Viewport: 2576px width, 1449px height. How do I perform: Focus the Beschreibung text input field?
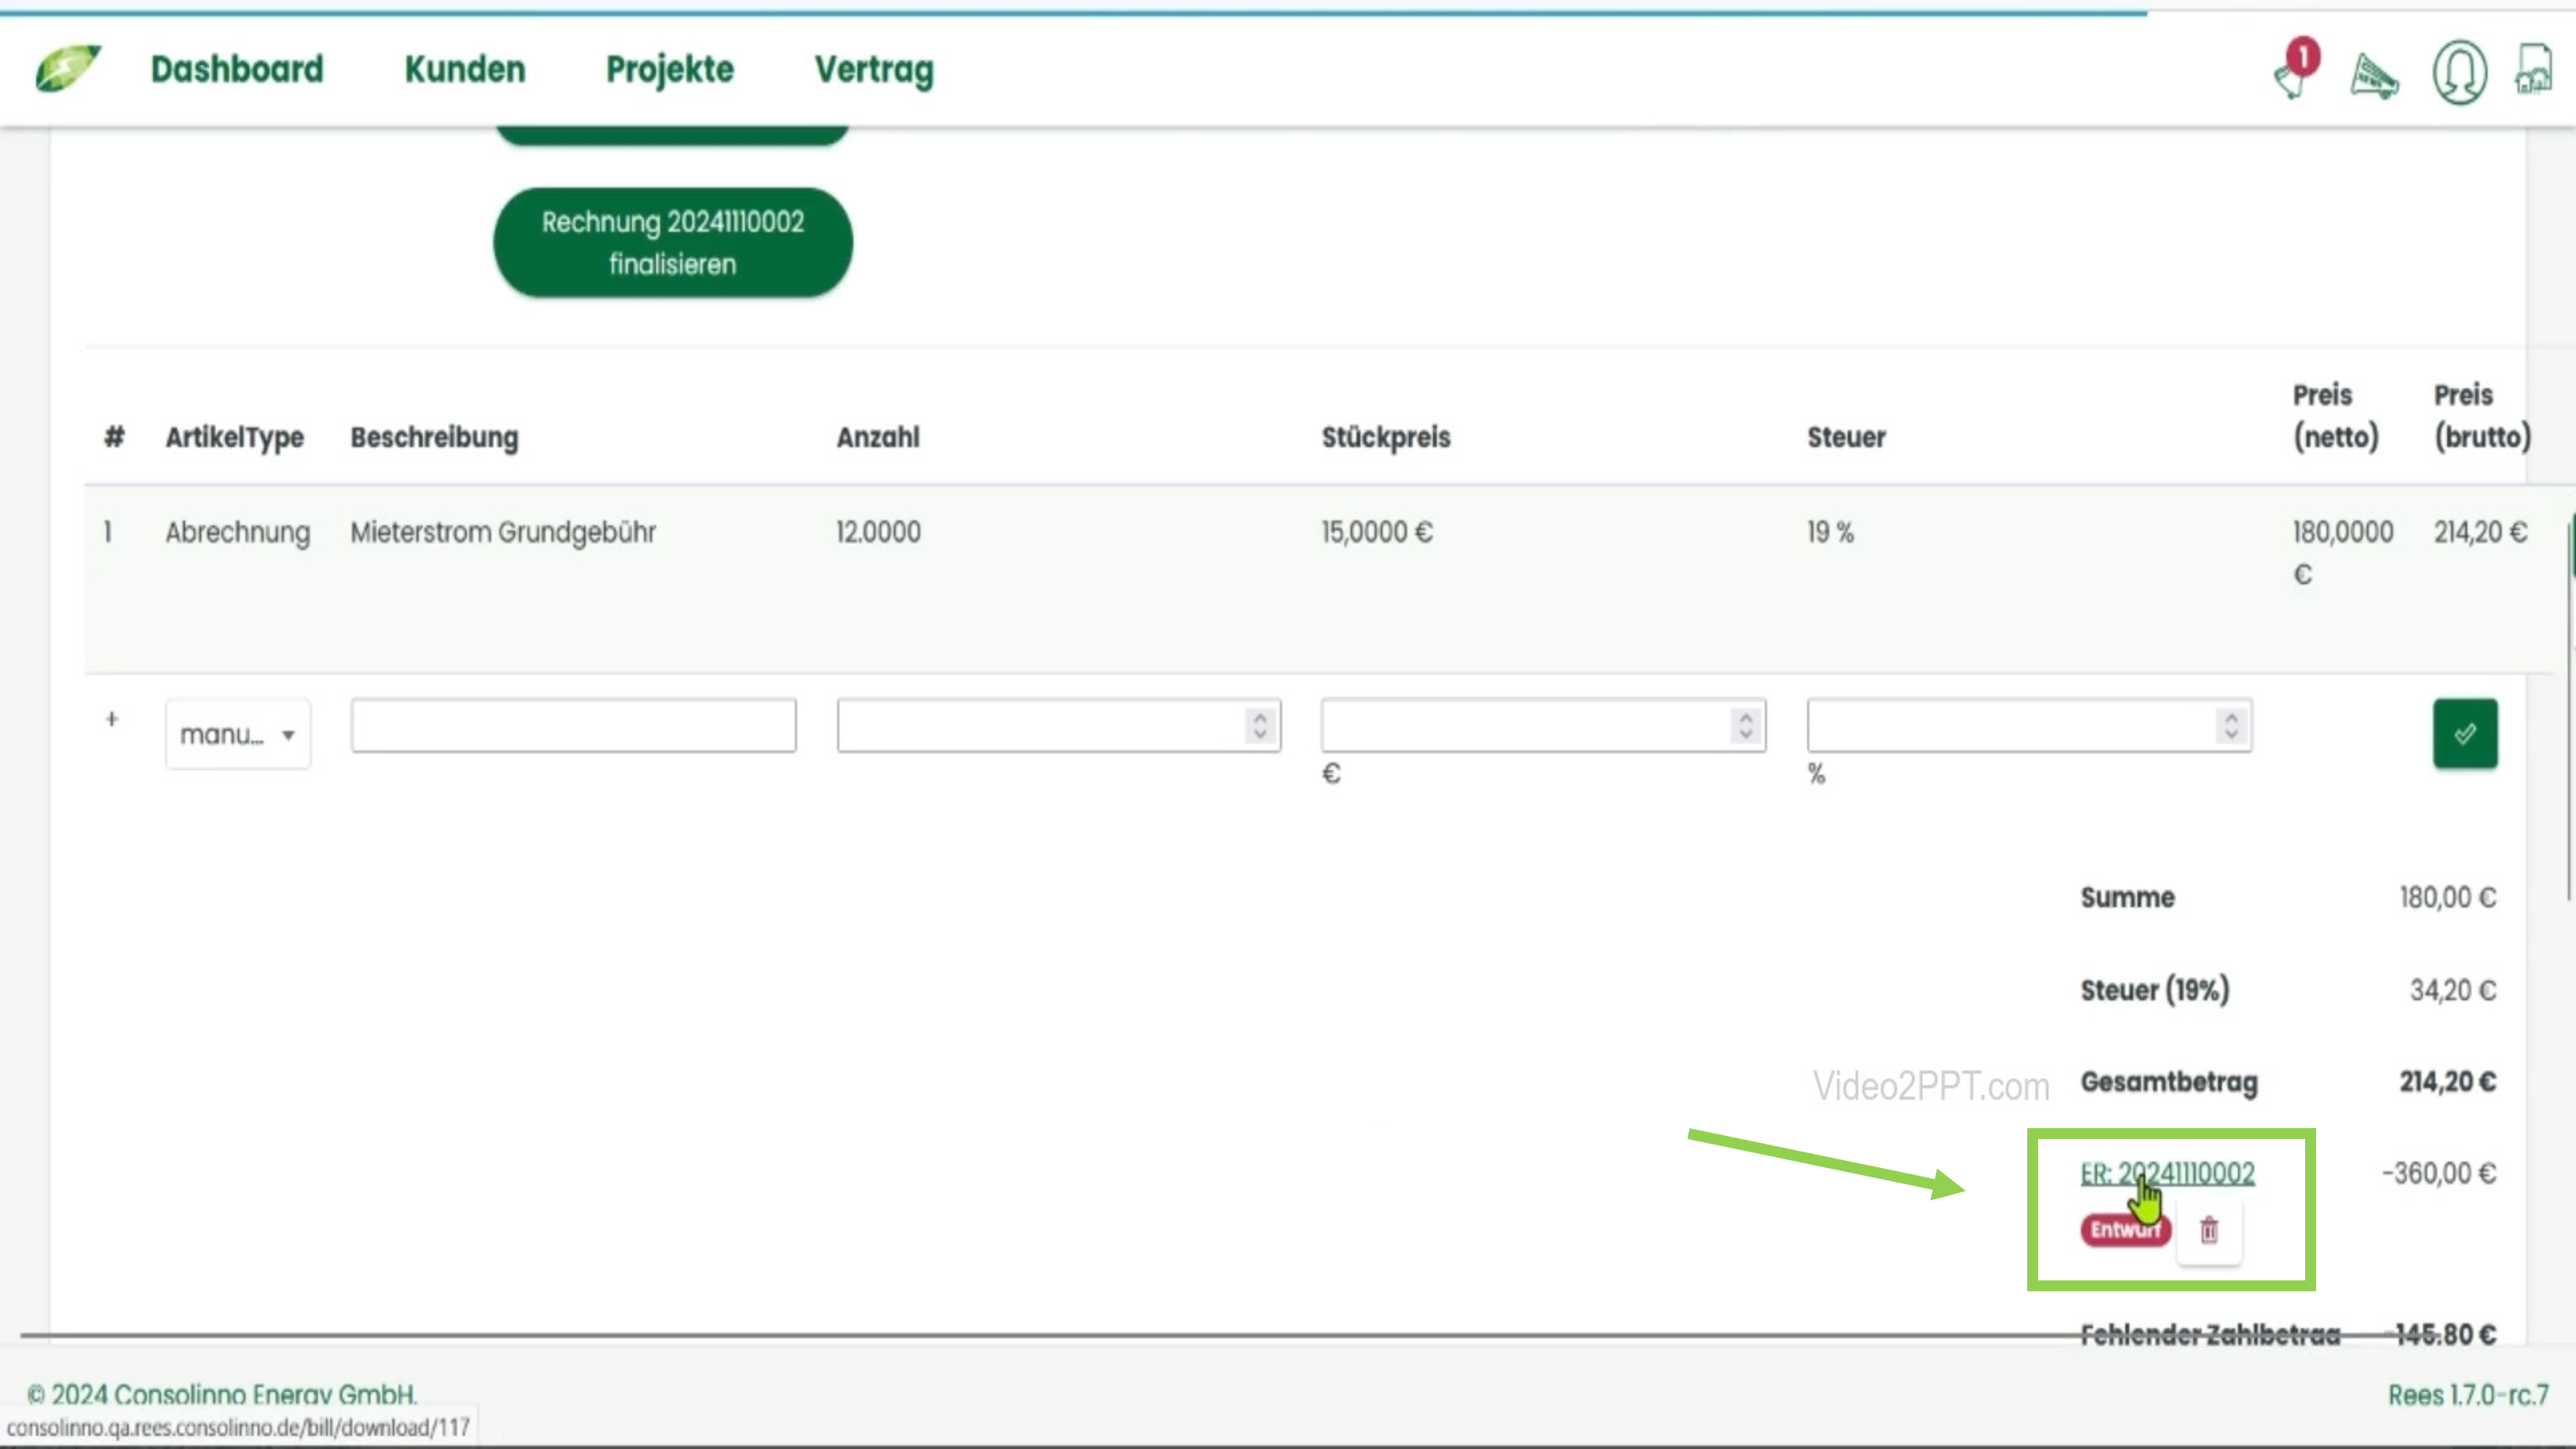coord(573,725)
